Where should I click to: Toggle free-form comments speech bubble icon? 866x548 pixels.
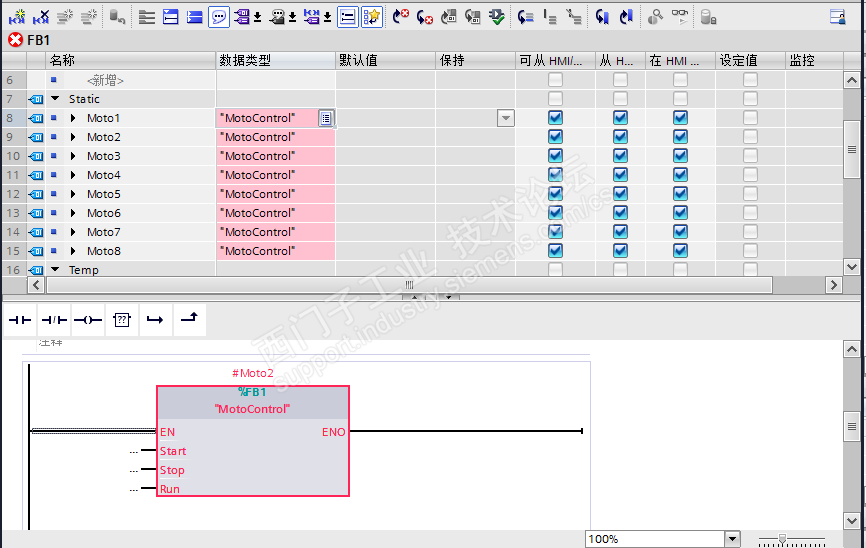click(x=219, y=17)
